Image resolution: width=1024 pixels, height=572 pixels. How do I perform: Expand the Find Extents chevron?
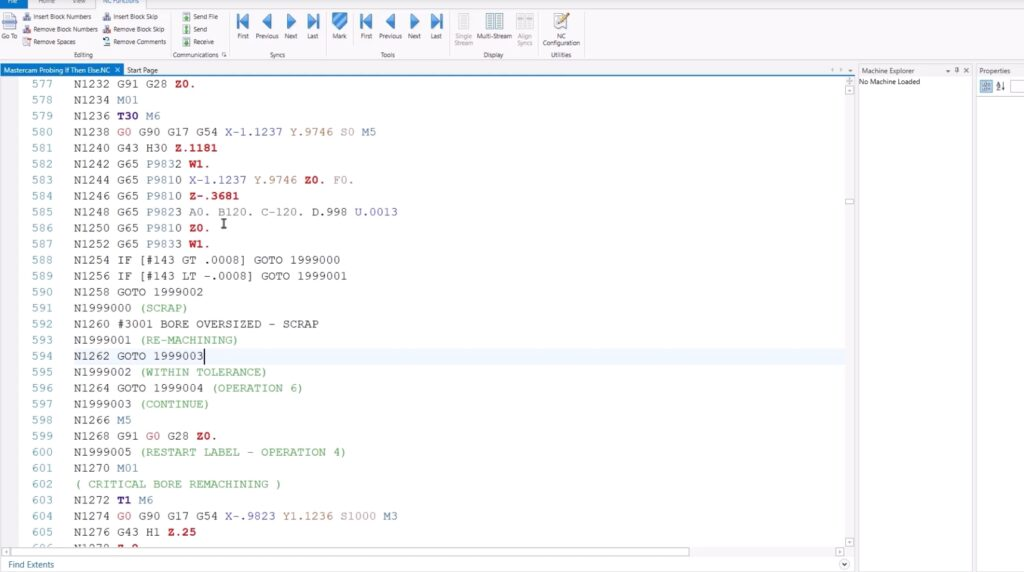coord(844,564)
